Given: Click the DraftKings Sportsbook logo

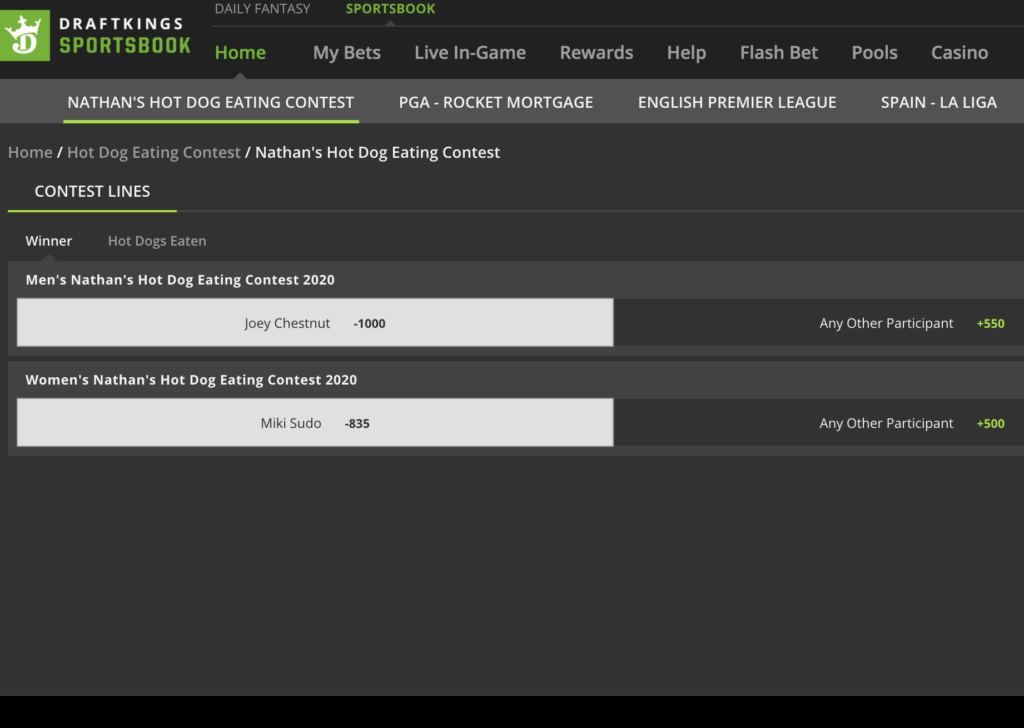Looking at the screenshot, I should (97, 35).
